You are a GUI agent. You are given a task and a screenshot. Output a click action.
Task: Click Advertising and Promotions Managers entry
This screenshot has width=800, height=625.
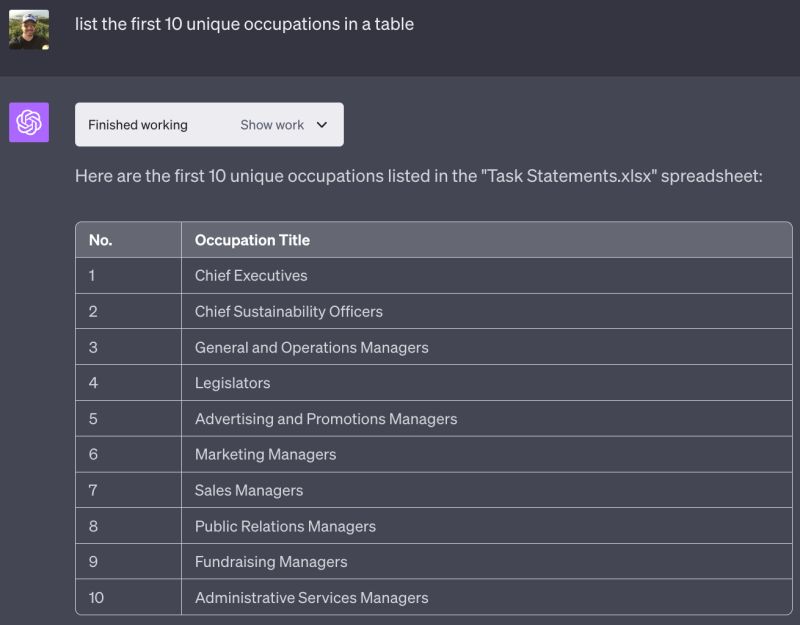(325, 419)
